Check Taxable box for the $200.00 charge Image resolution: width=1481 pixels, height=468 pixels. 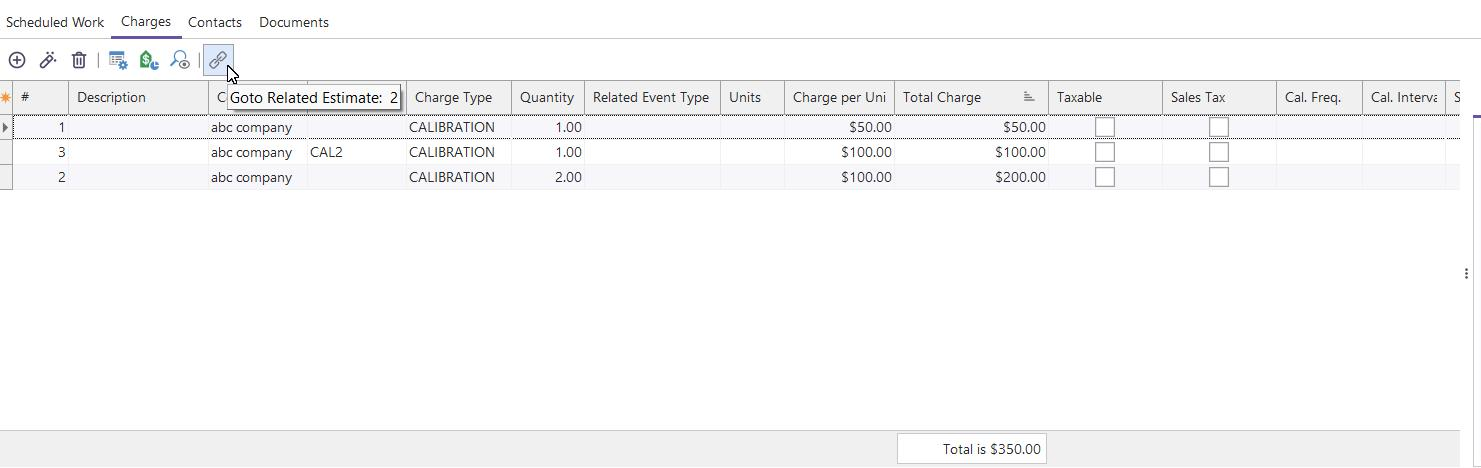(1105, 178)
